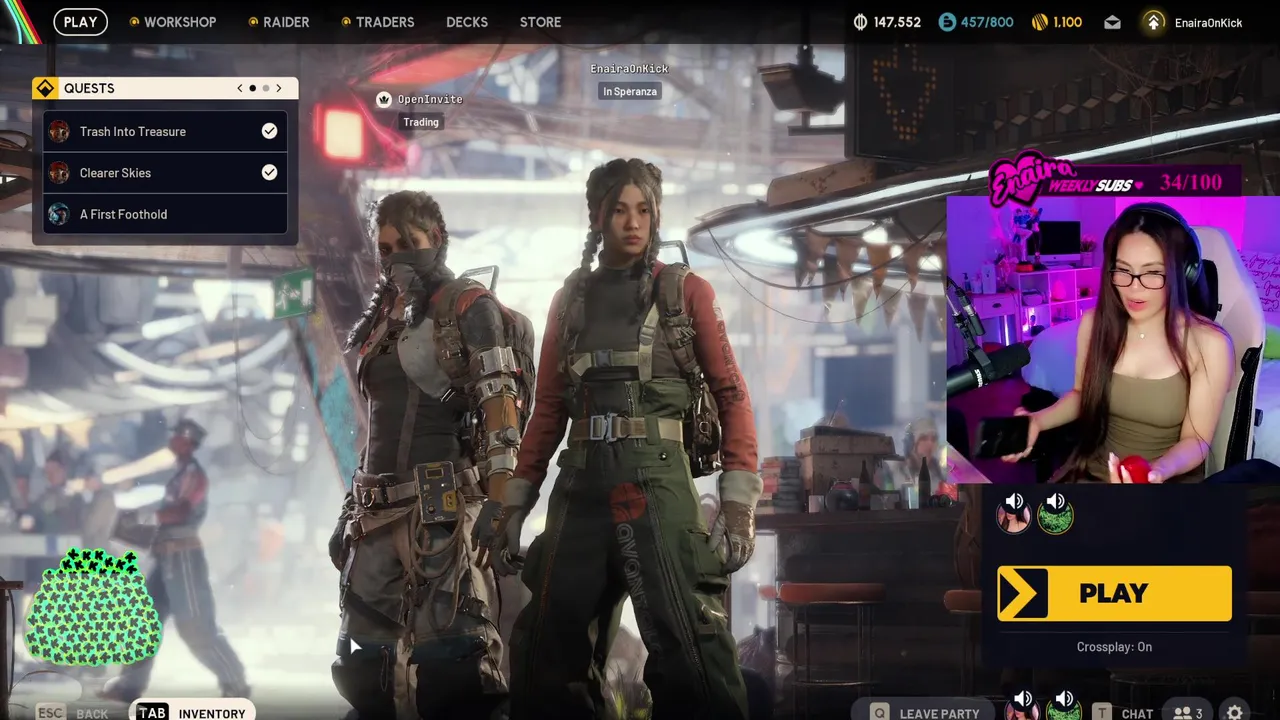Click the gold striped token icon beside 1.100

1039,22
